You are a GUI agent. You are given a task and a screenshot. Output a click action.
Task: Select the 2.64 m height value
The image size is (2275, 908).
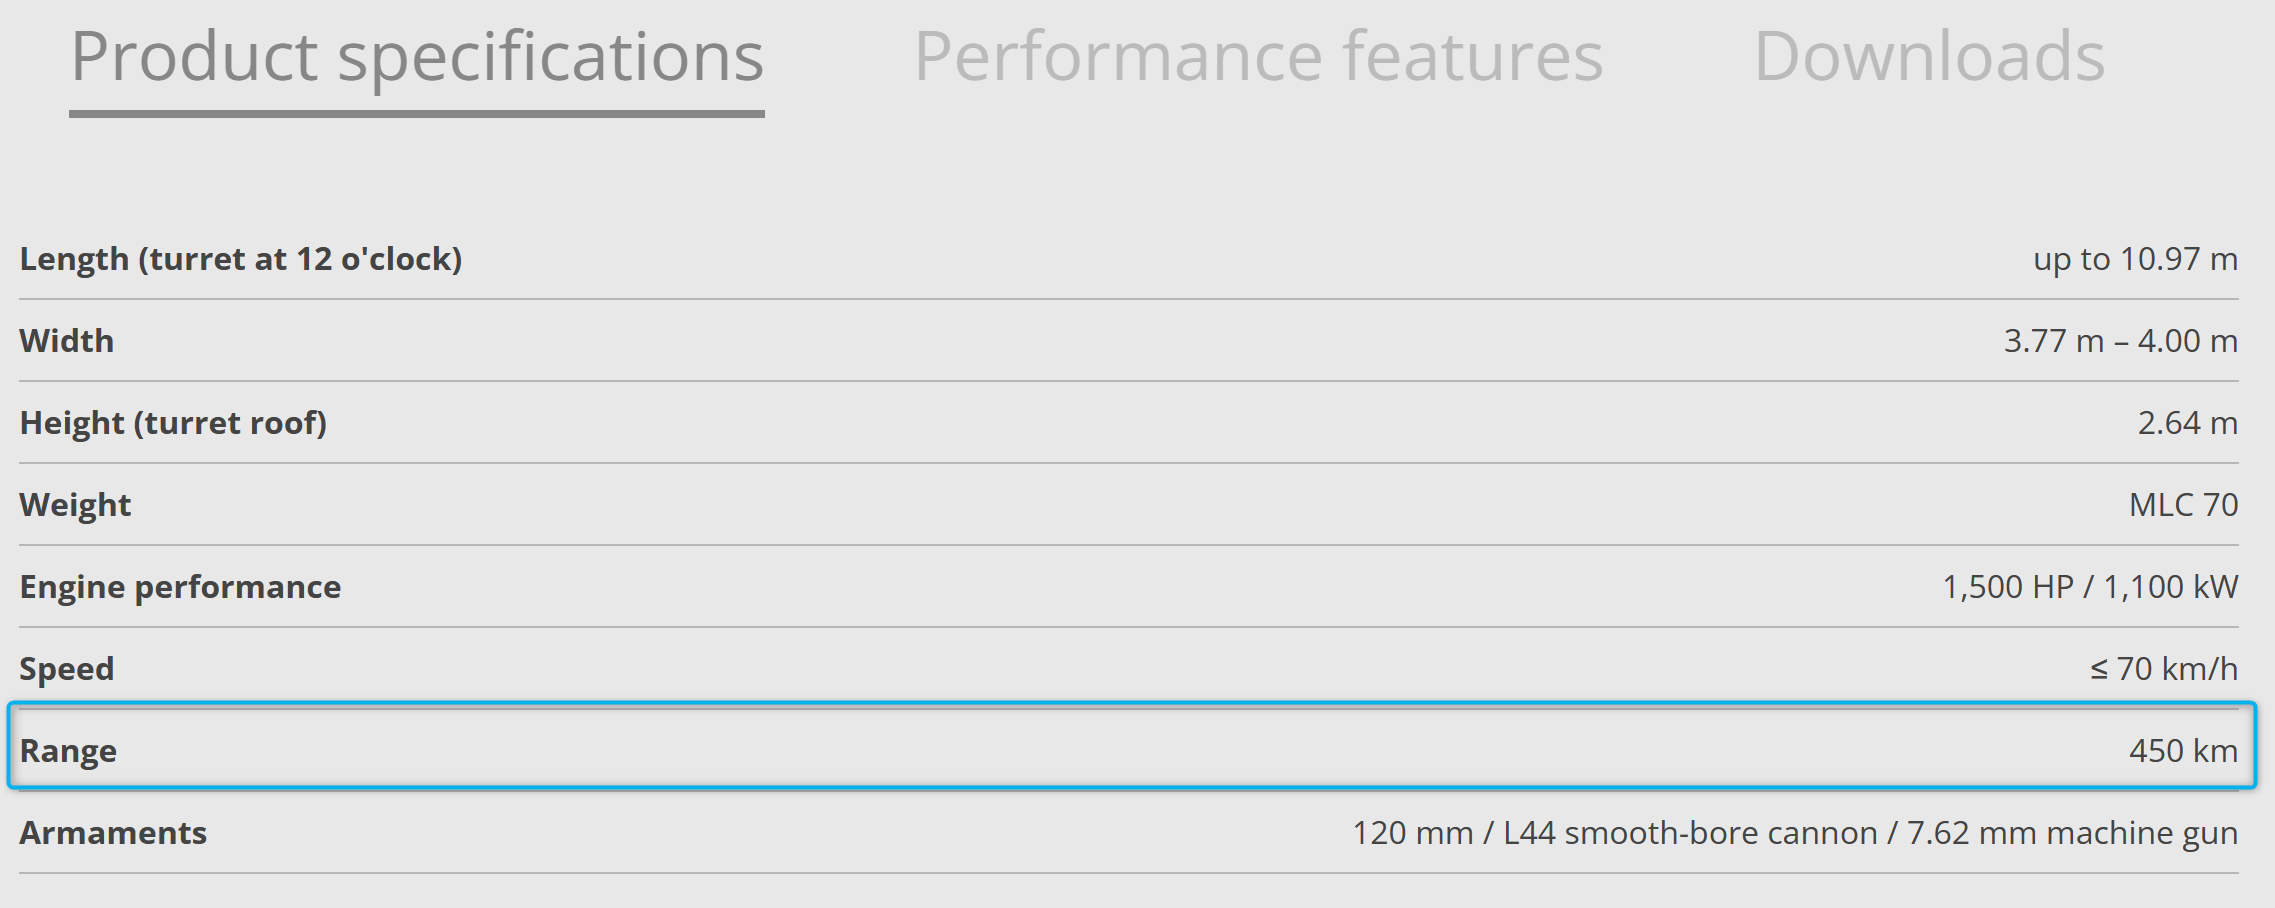2187,423
